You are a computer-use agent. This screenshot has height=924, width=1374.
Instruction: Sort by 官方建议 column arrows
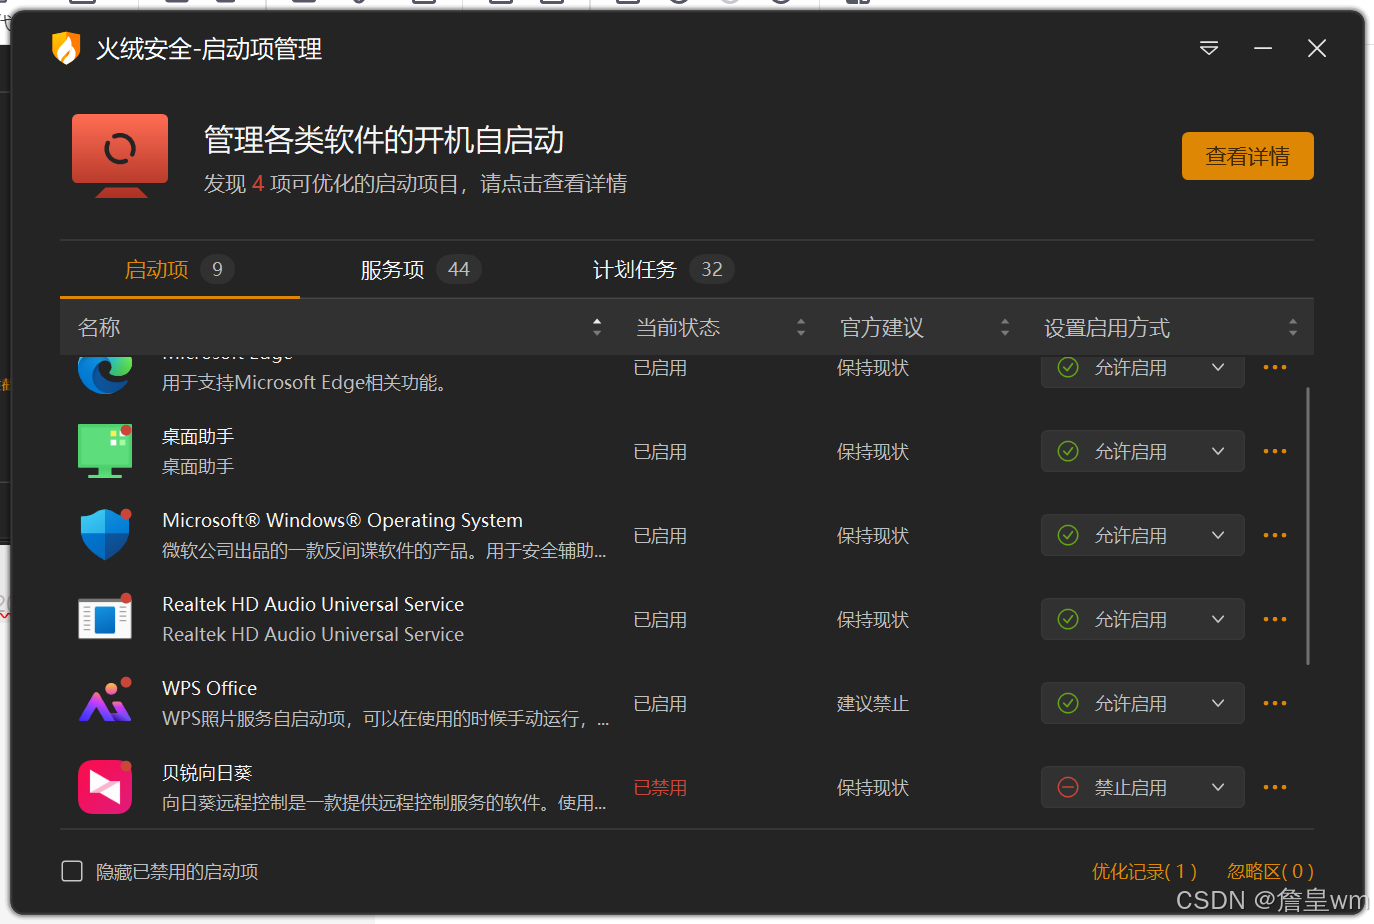(x=1005, y=327)
